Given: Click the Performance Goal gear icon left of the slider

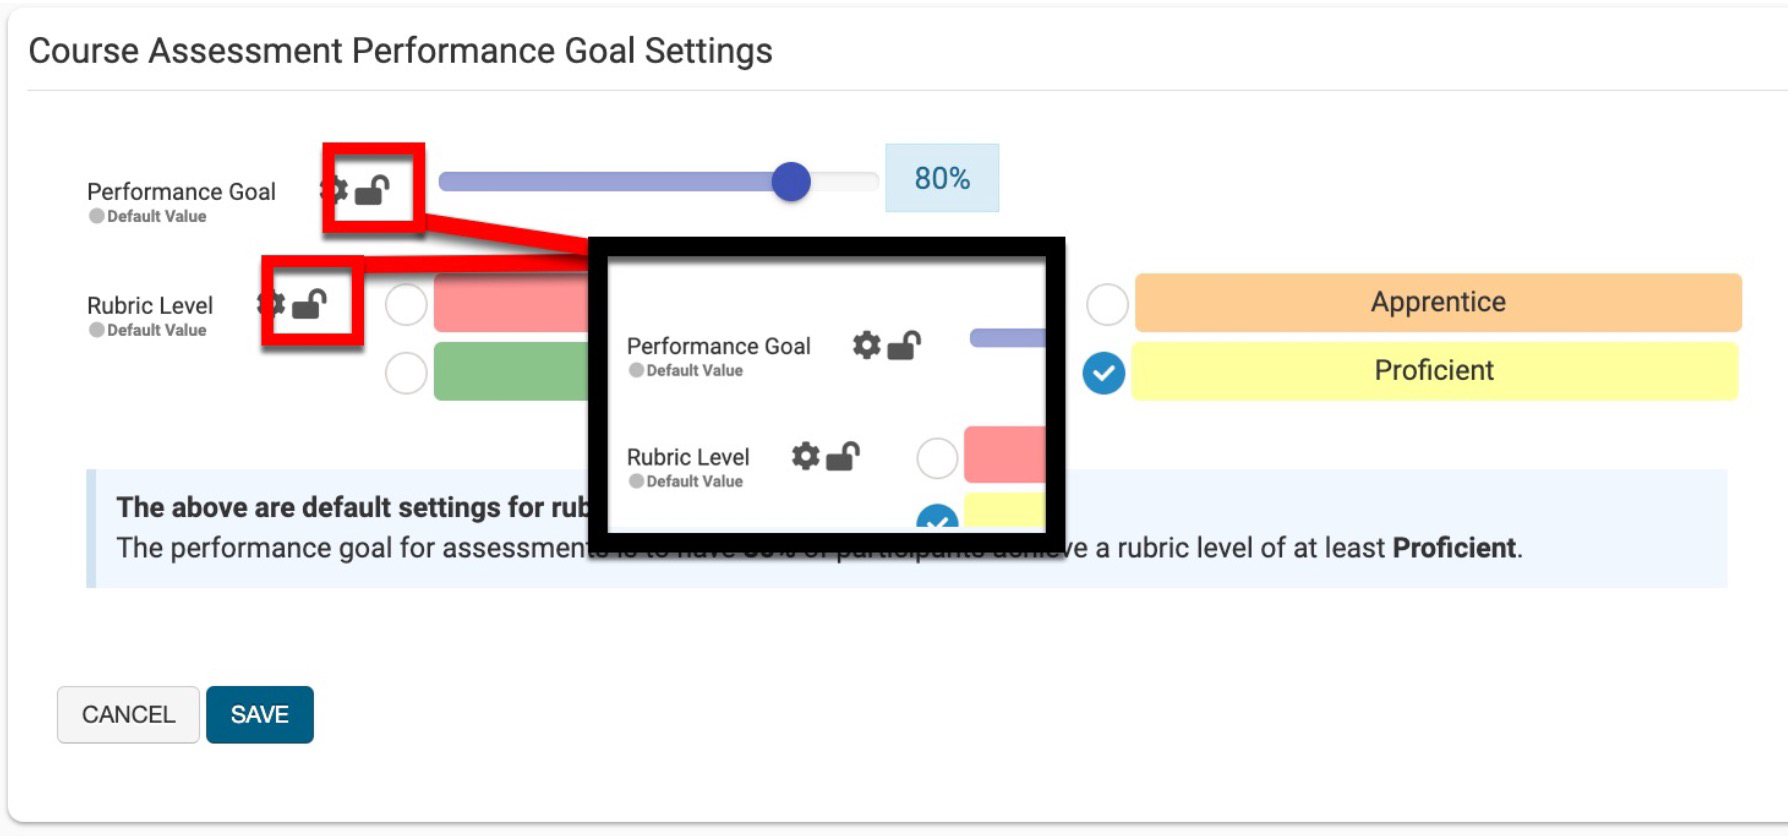Looking at the screenshot, I should click(x=336, y=189).
